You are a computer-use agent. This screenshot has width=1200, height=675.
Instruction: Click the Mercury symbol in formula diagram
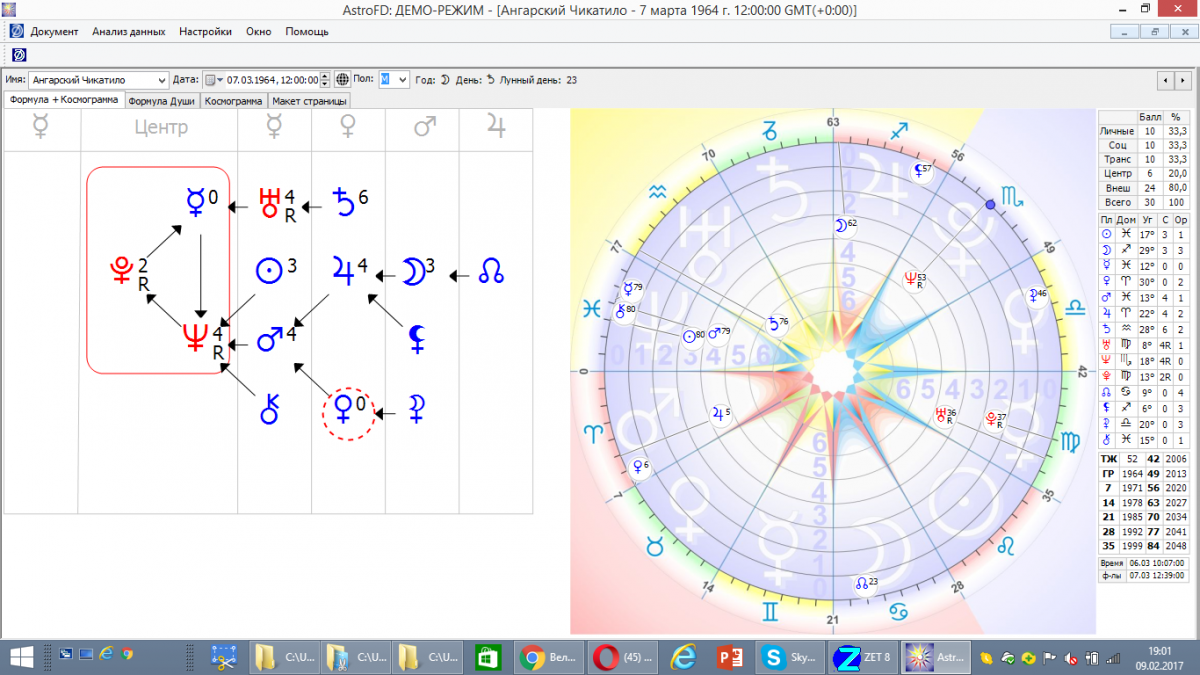click(196, 202)
